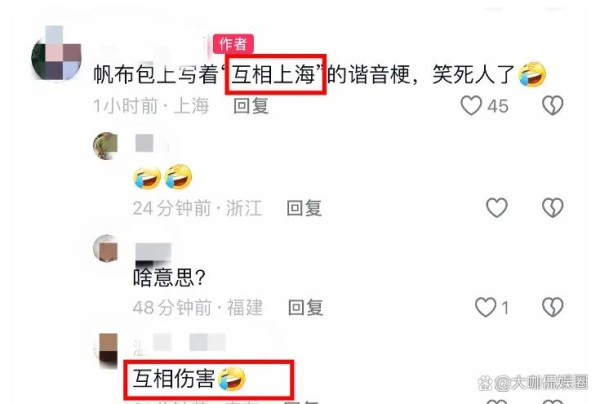
Task: Open avatar of the 啥意思 commenter
Action: click(105, 249)
